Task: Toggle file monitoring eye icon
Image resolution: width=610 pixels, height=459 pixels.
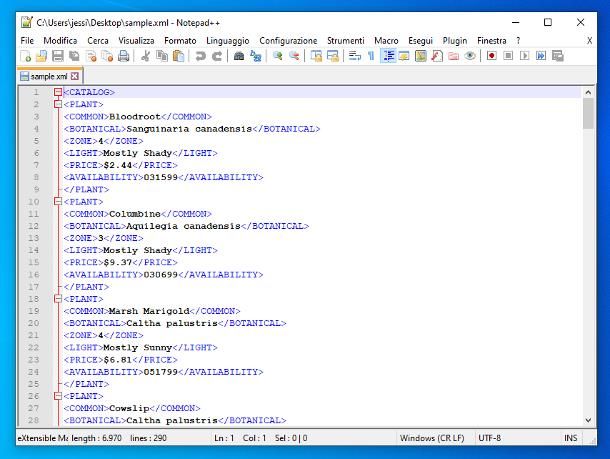Action: [470, 56]
